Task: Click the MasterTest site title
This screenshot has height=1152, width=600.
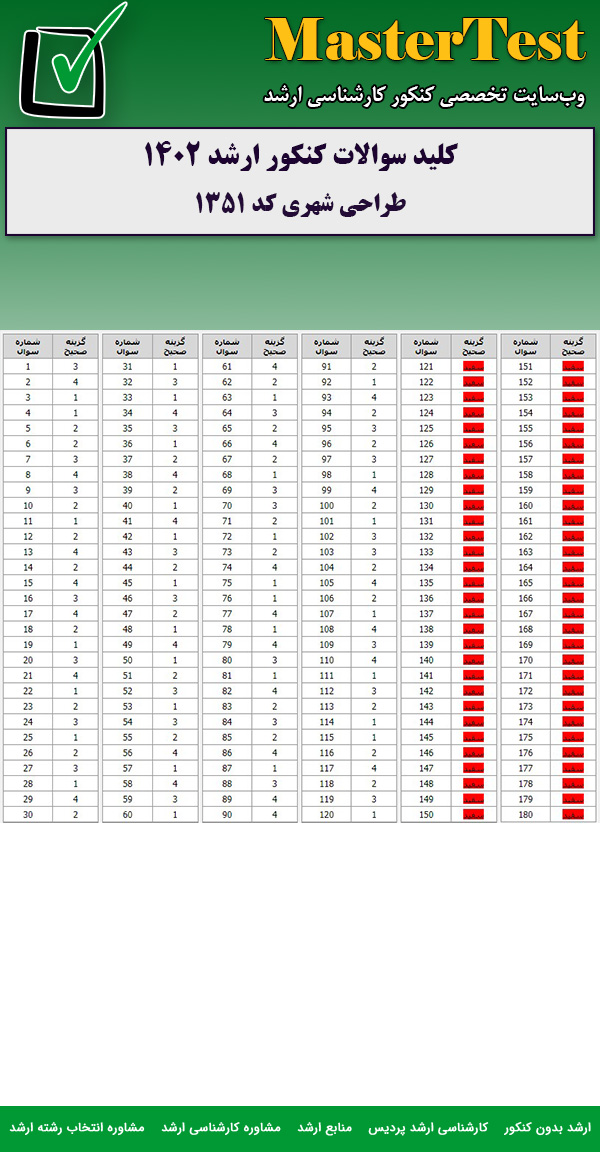Action: point(425,42)
